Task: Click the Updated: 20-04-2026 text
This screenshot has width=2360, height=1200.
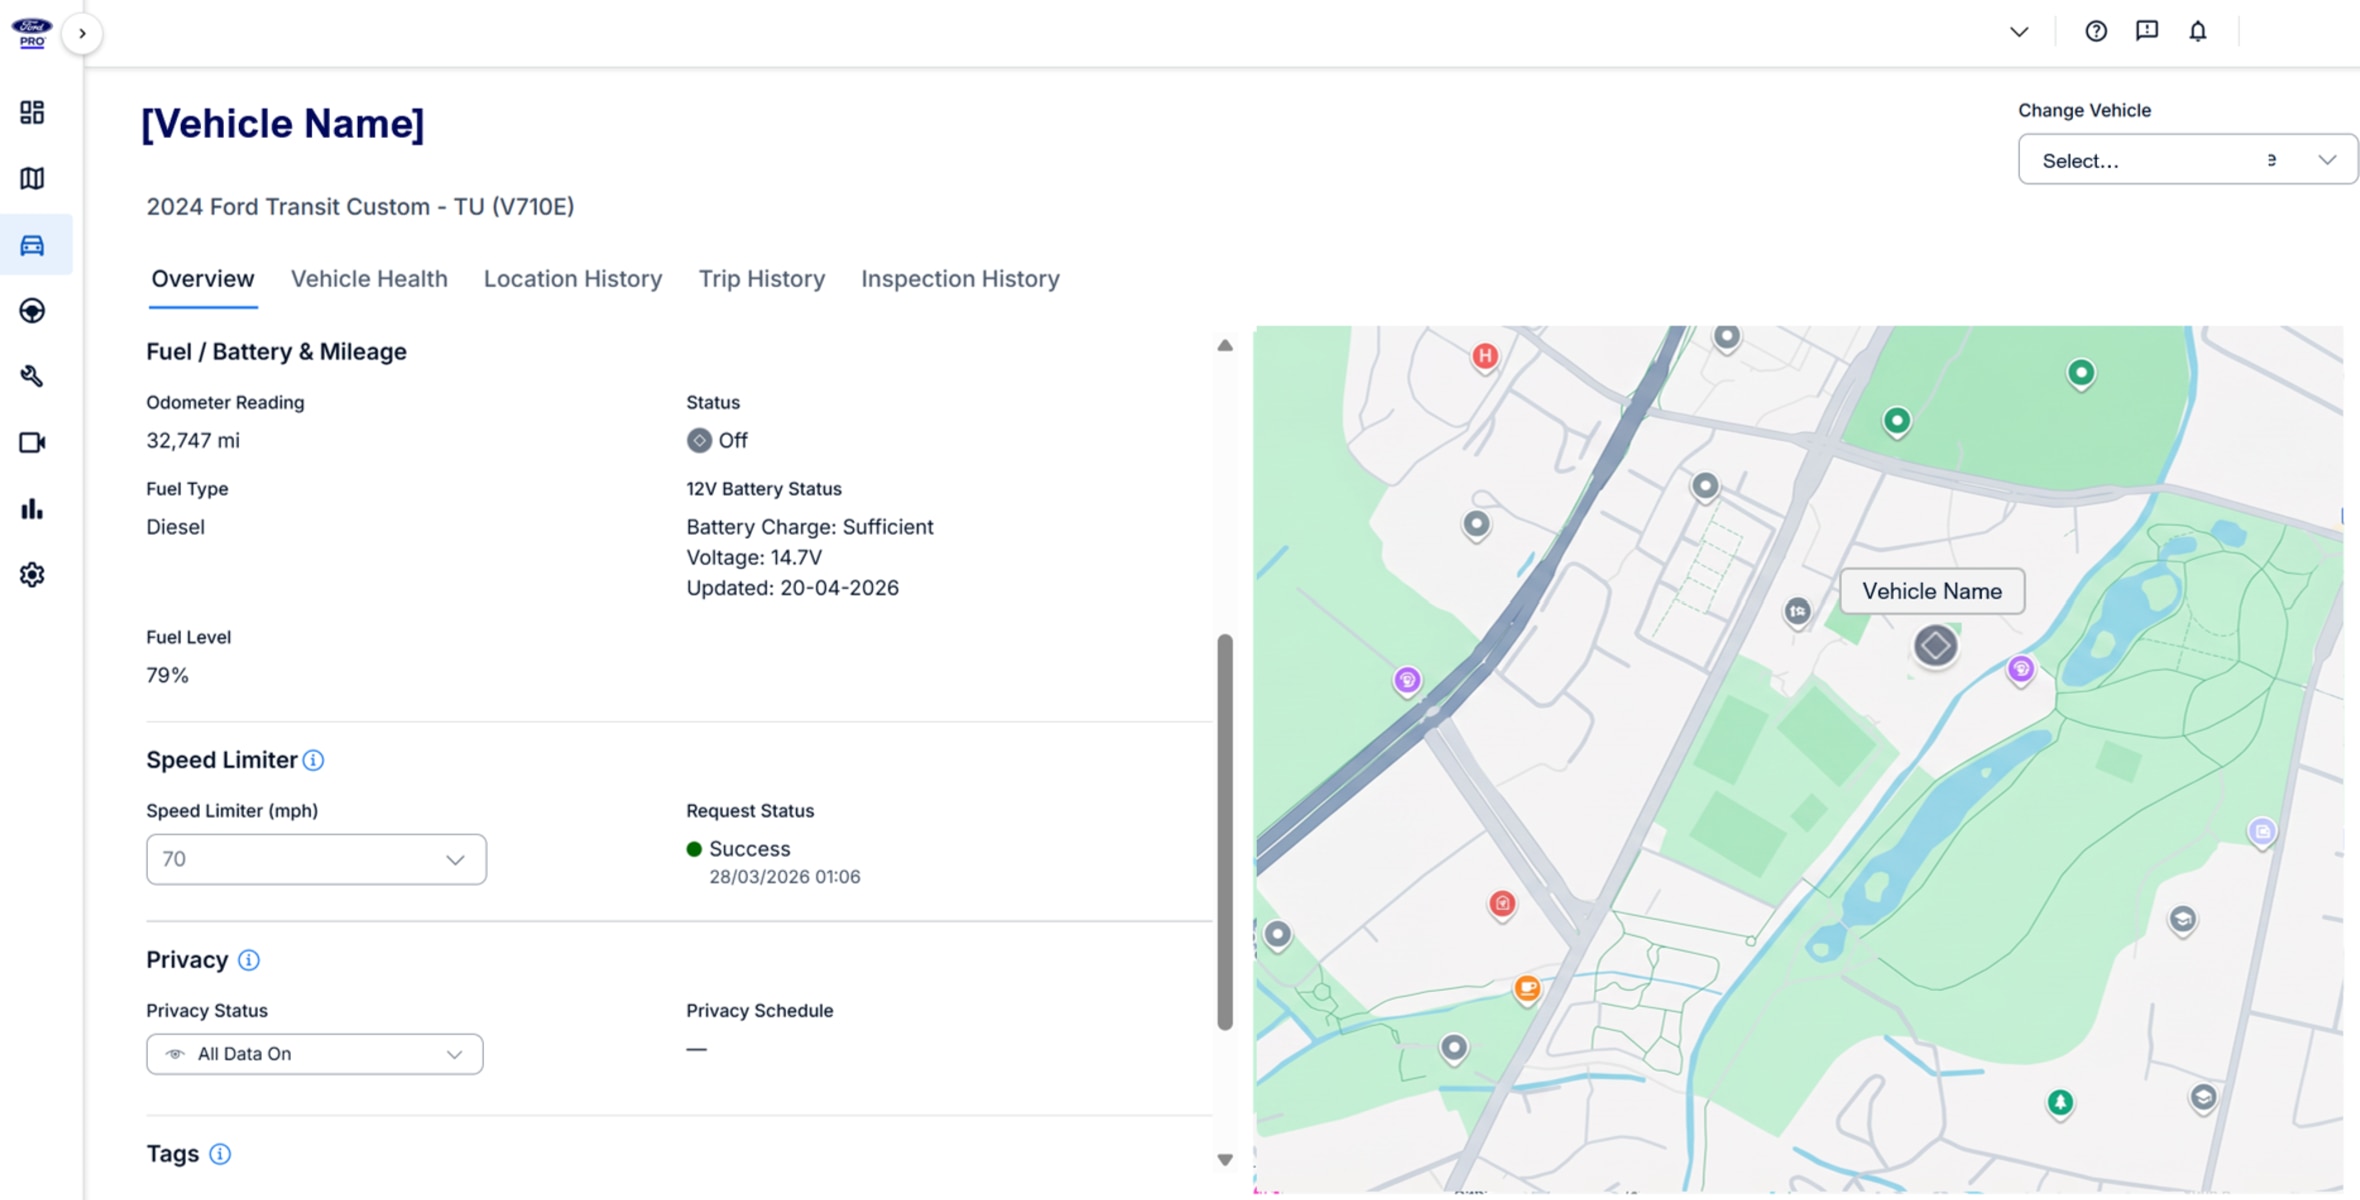Action: 792,588
